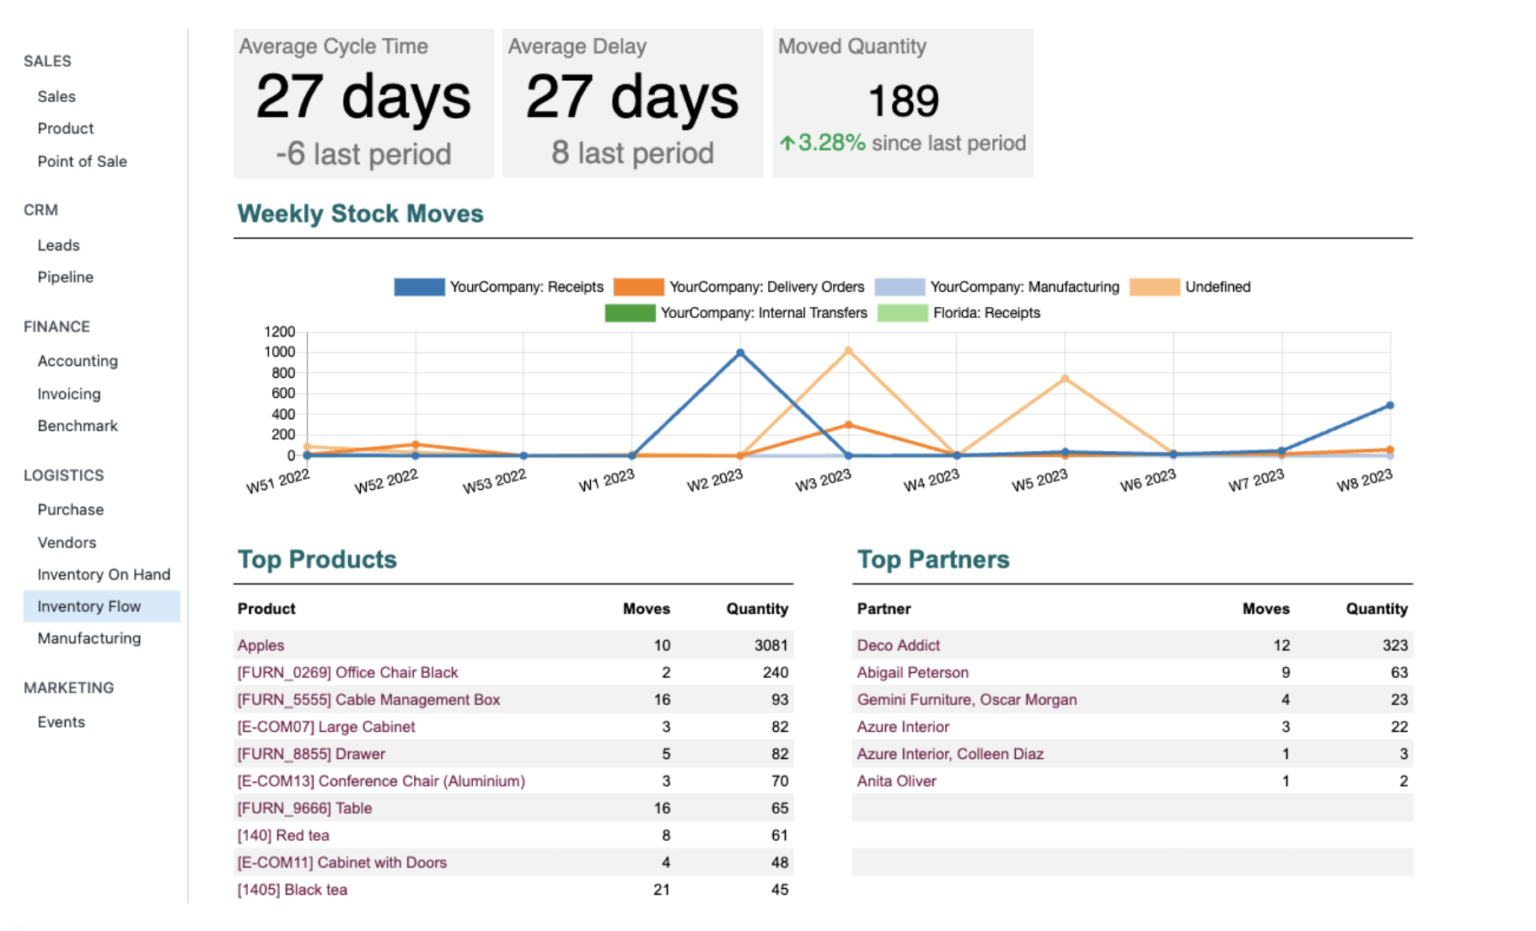
Task: Navigate to Inventory On Hand
Action: pyautogui.click(x=103, y=574)
